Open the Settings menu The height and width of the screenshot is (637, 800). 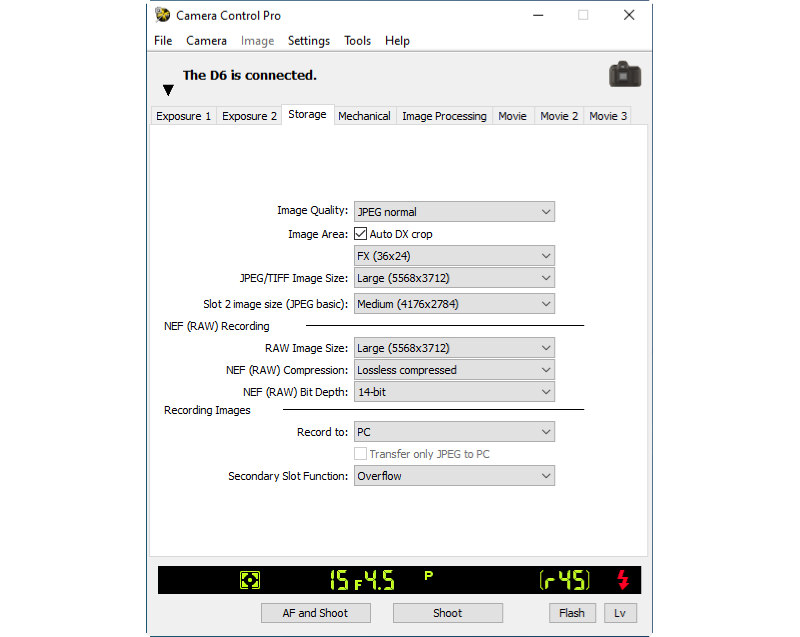coord(309,41)
